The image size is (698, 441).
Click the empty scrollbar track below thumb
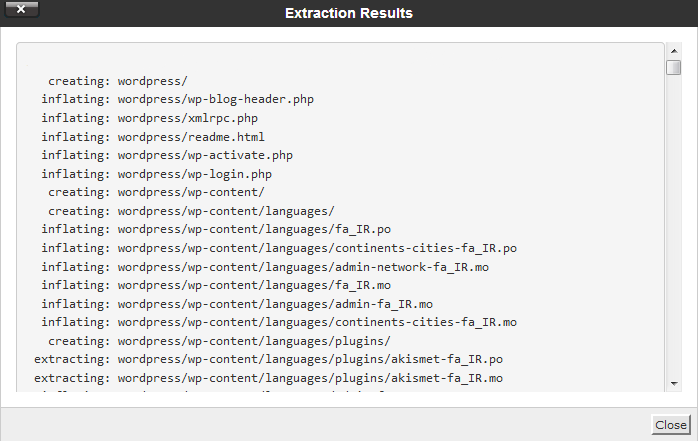coord(674,226)
